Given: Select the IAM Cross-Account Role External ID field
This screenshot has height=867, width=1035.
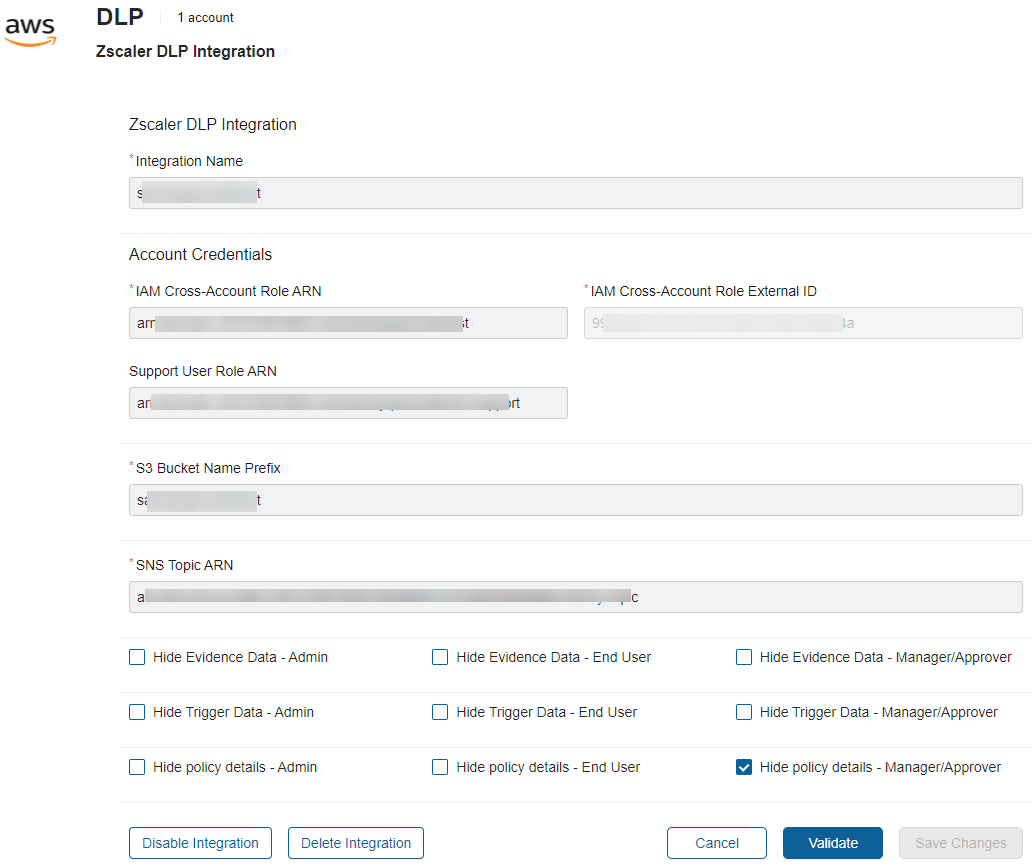Looking at the screenshot, I should [x=802, y=323].
